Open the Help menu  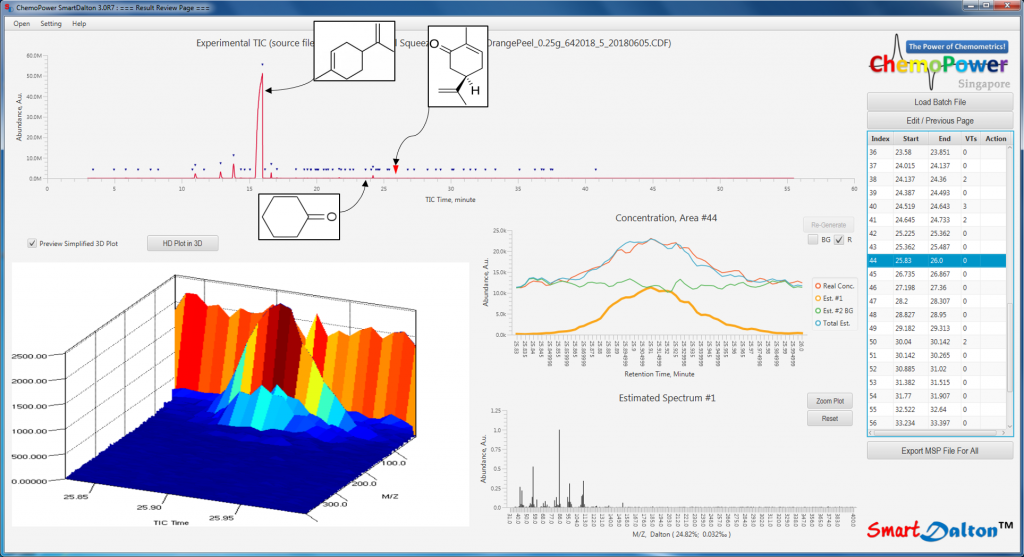pyautogui.click(x=79, y=23)
